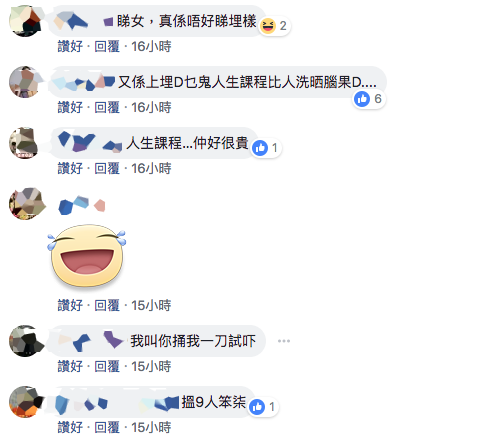Click 讚好 under the laughing sticker comment
This screenshot has width=492, height=438.
pos(70,305)
